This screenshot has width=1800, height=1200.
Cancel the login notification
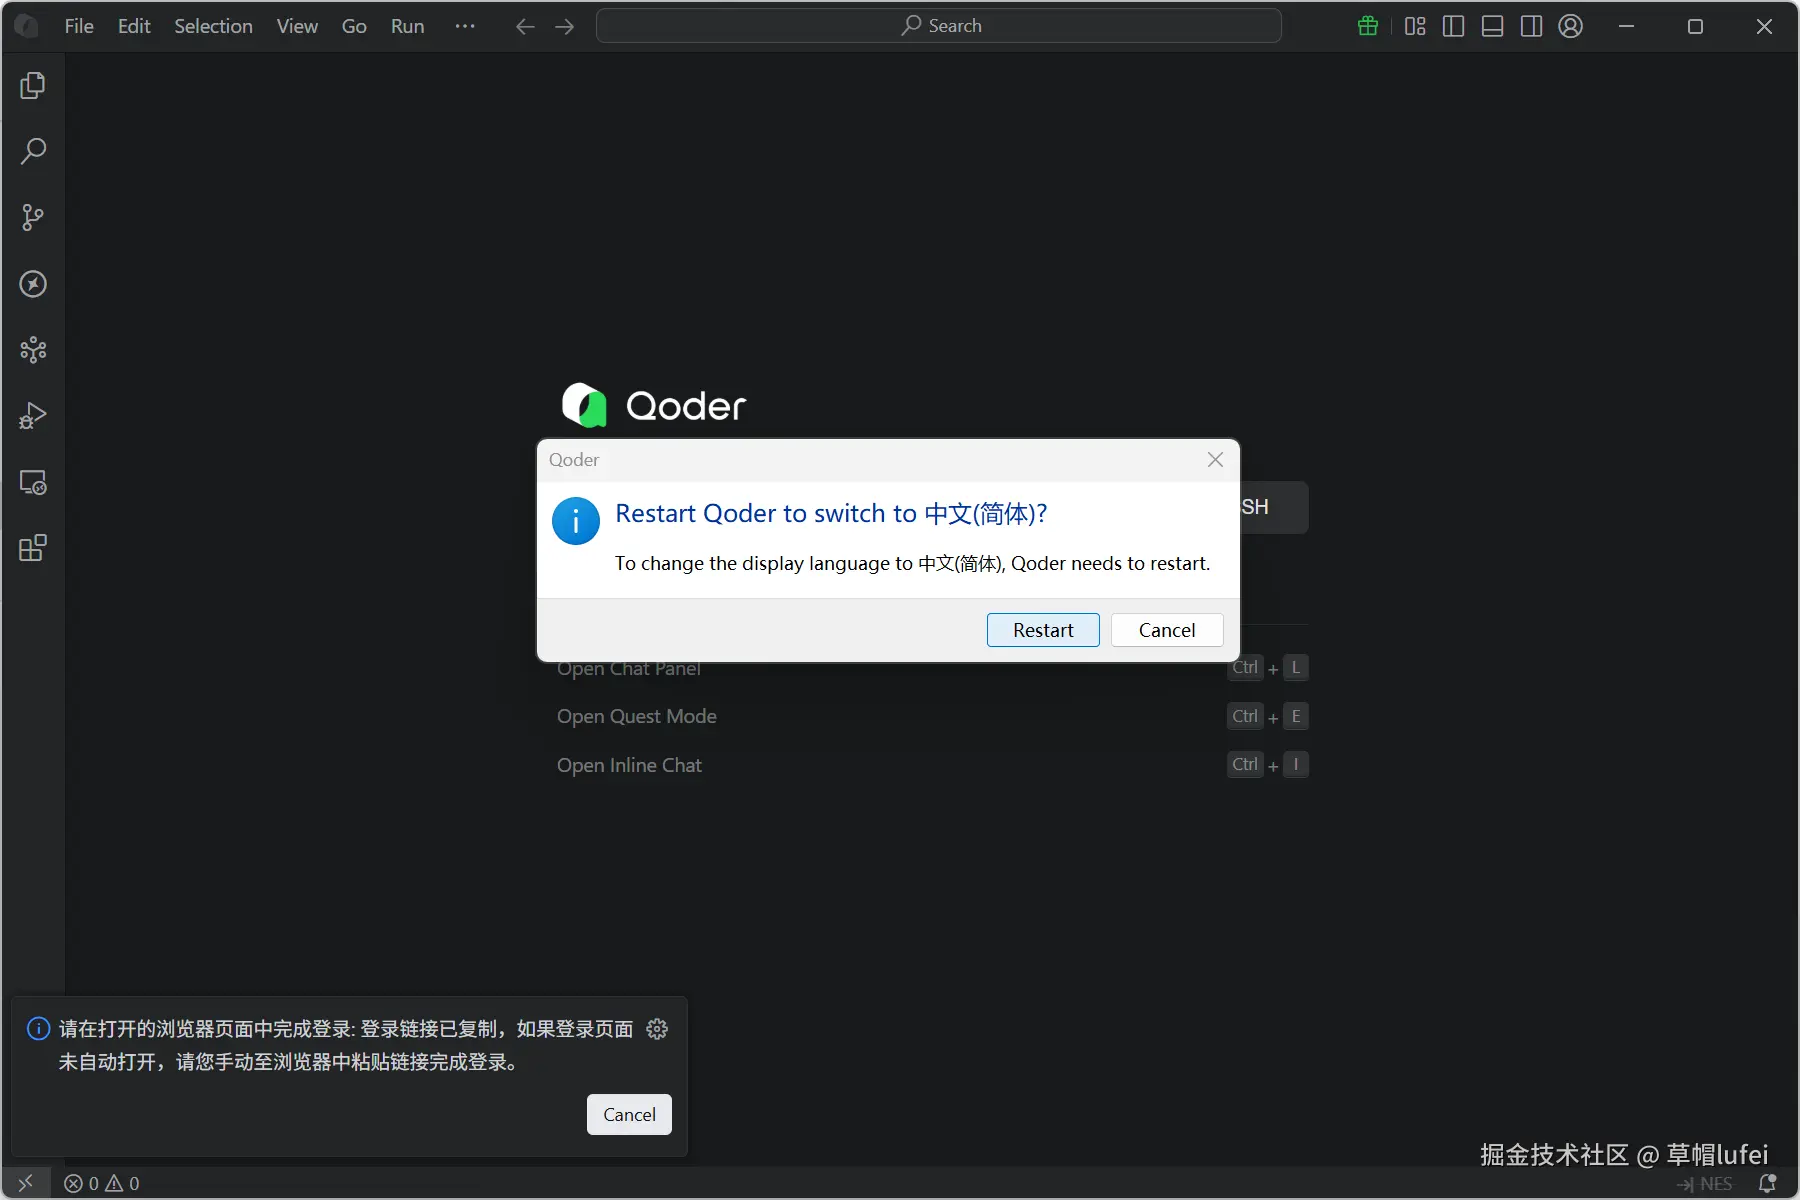coord(629,1115)
